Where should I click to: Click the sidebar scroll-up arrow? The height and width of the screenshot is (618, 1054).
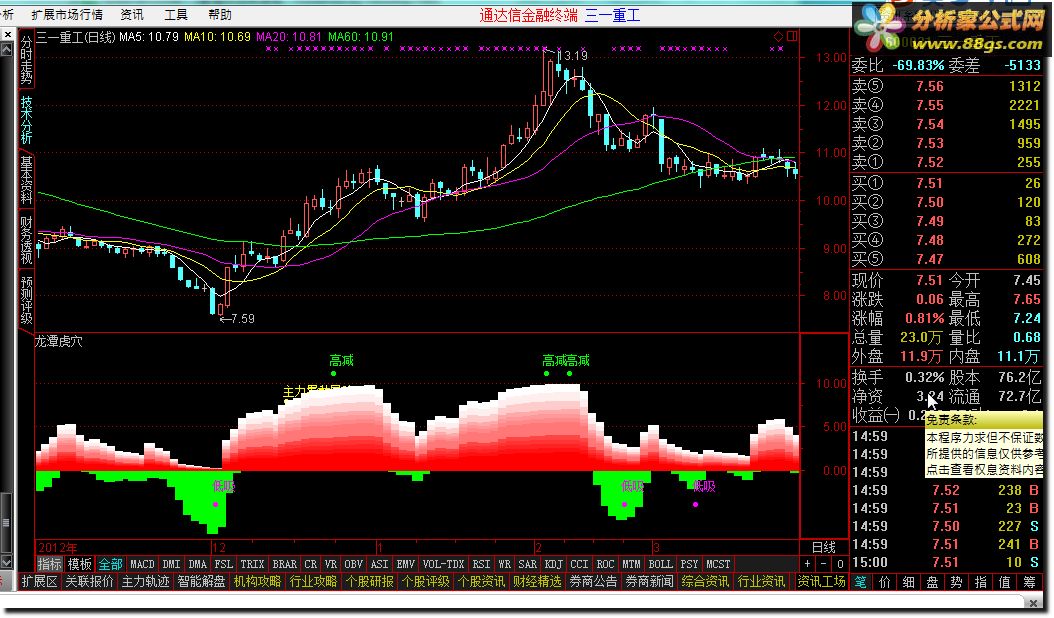[x=7, y=50]
